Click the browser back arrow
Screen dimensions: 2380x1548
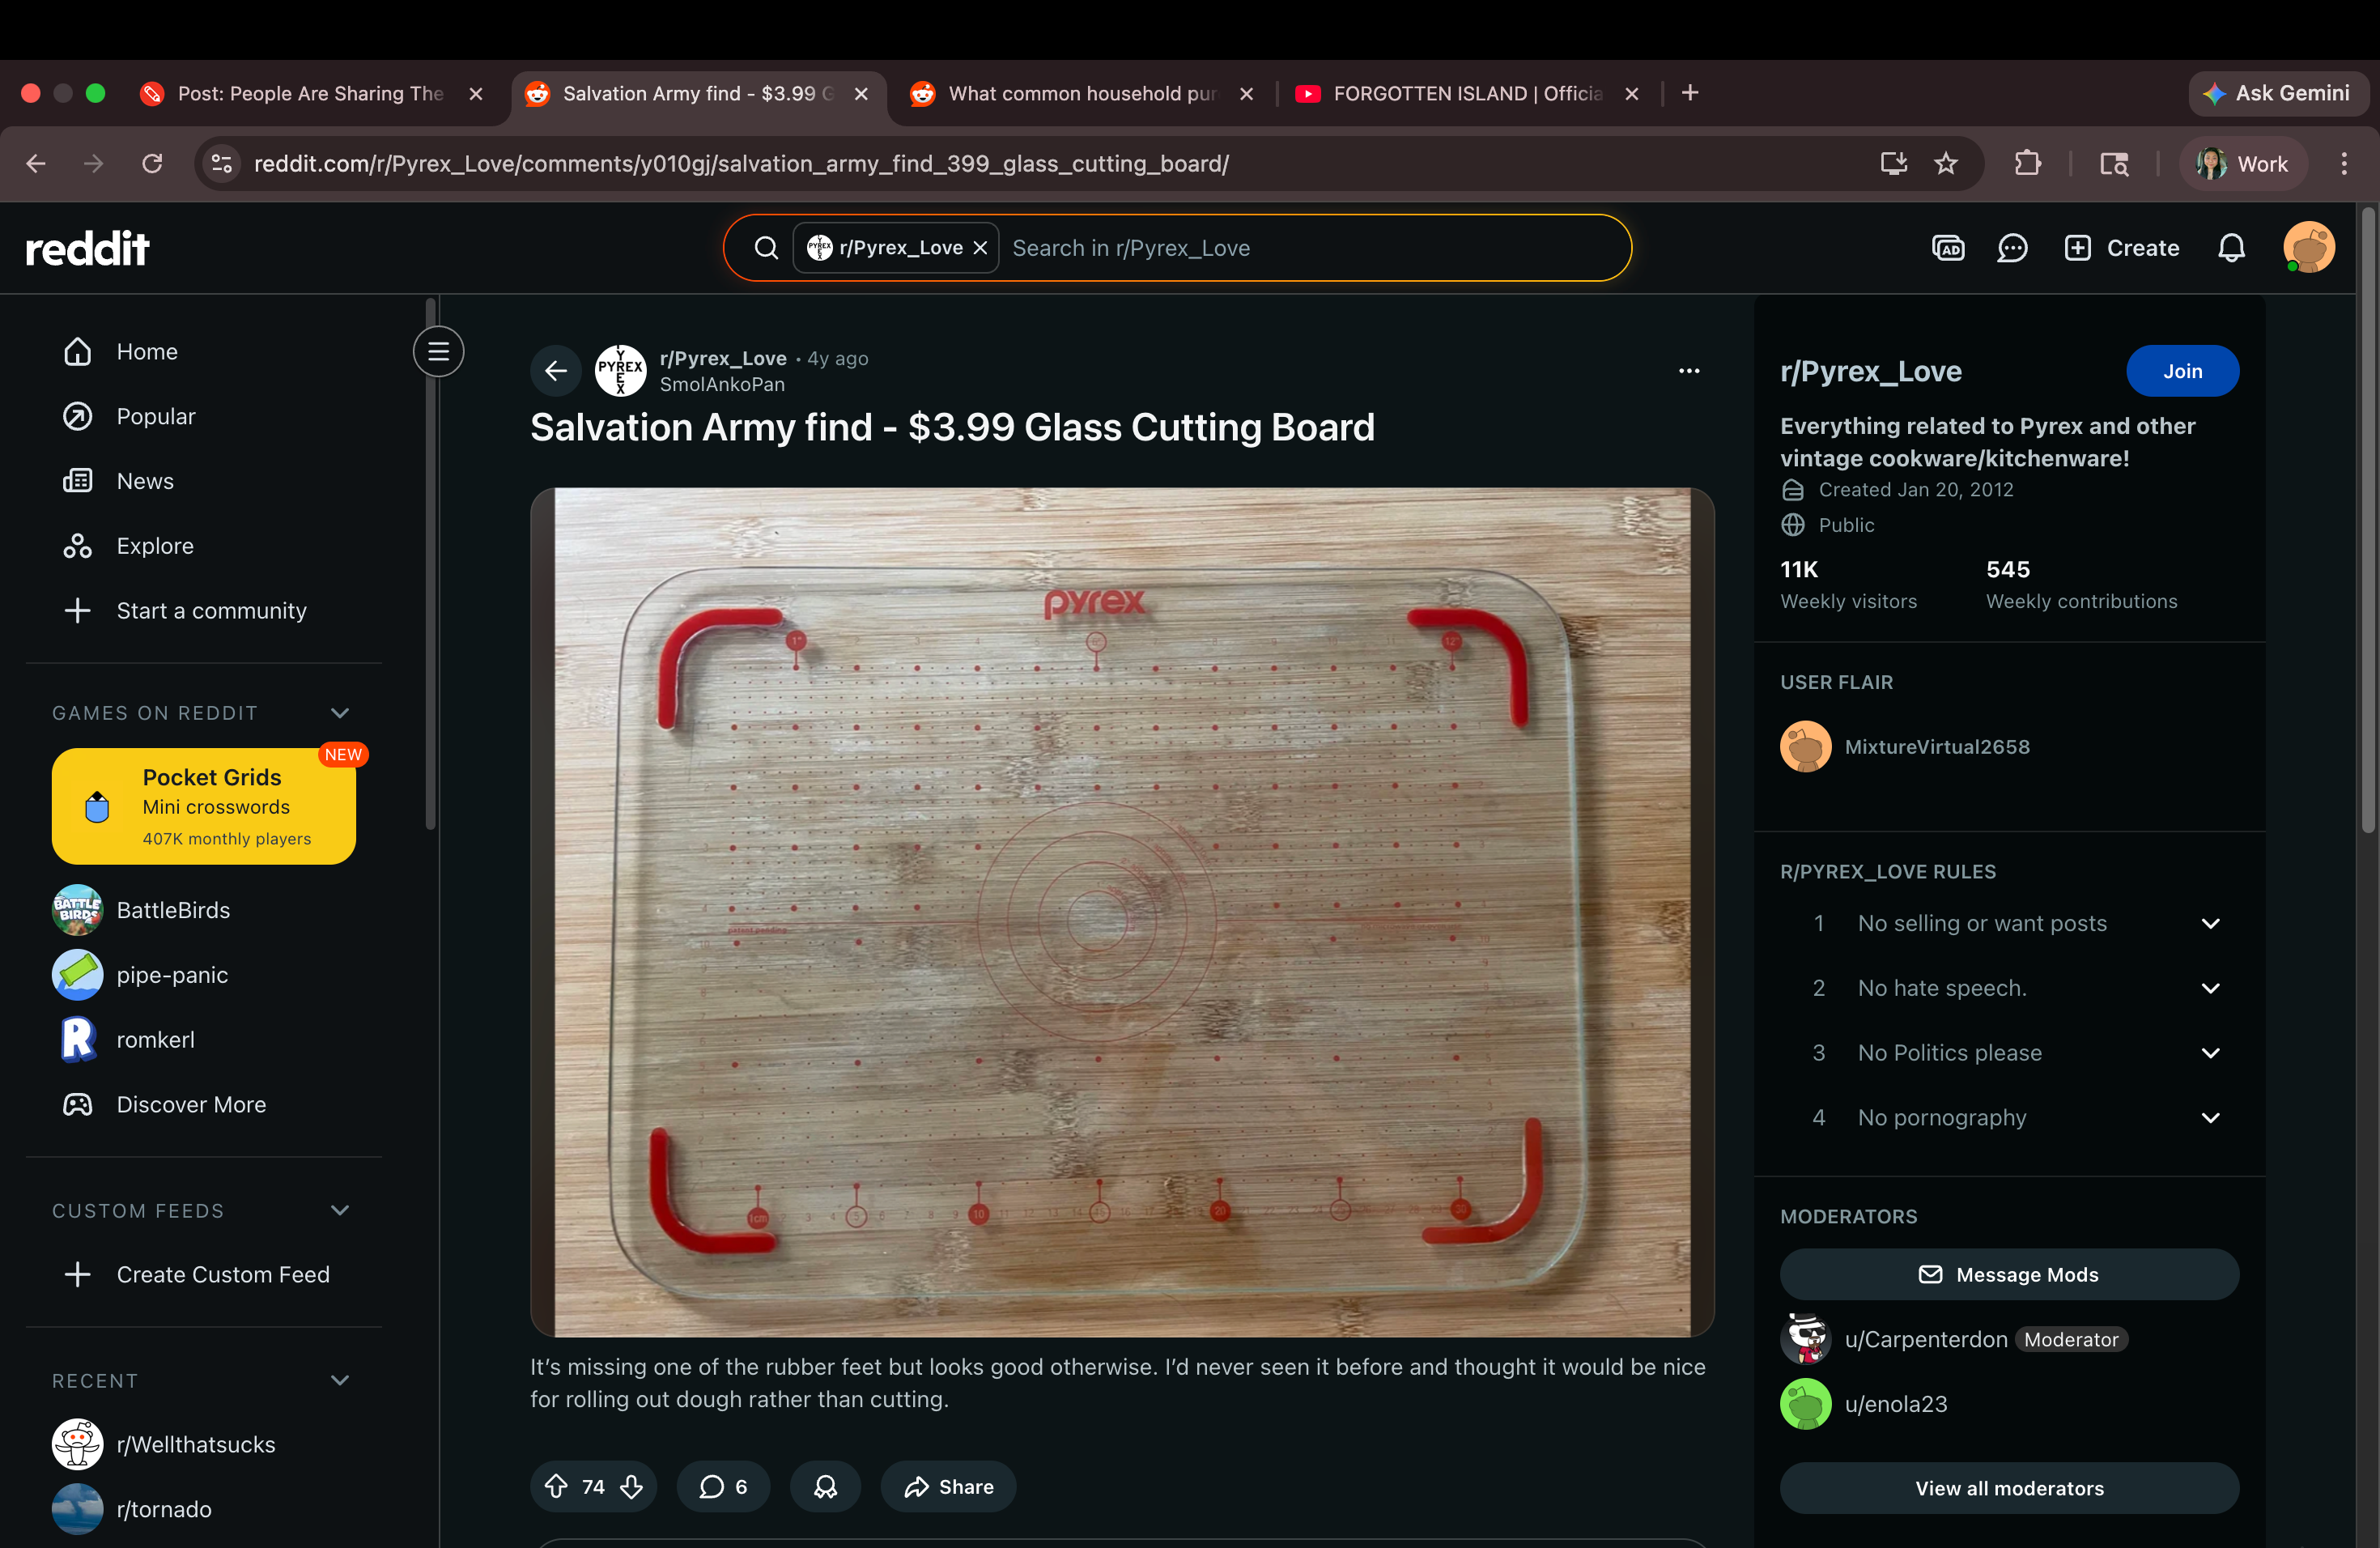pos(37,164)
